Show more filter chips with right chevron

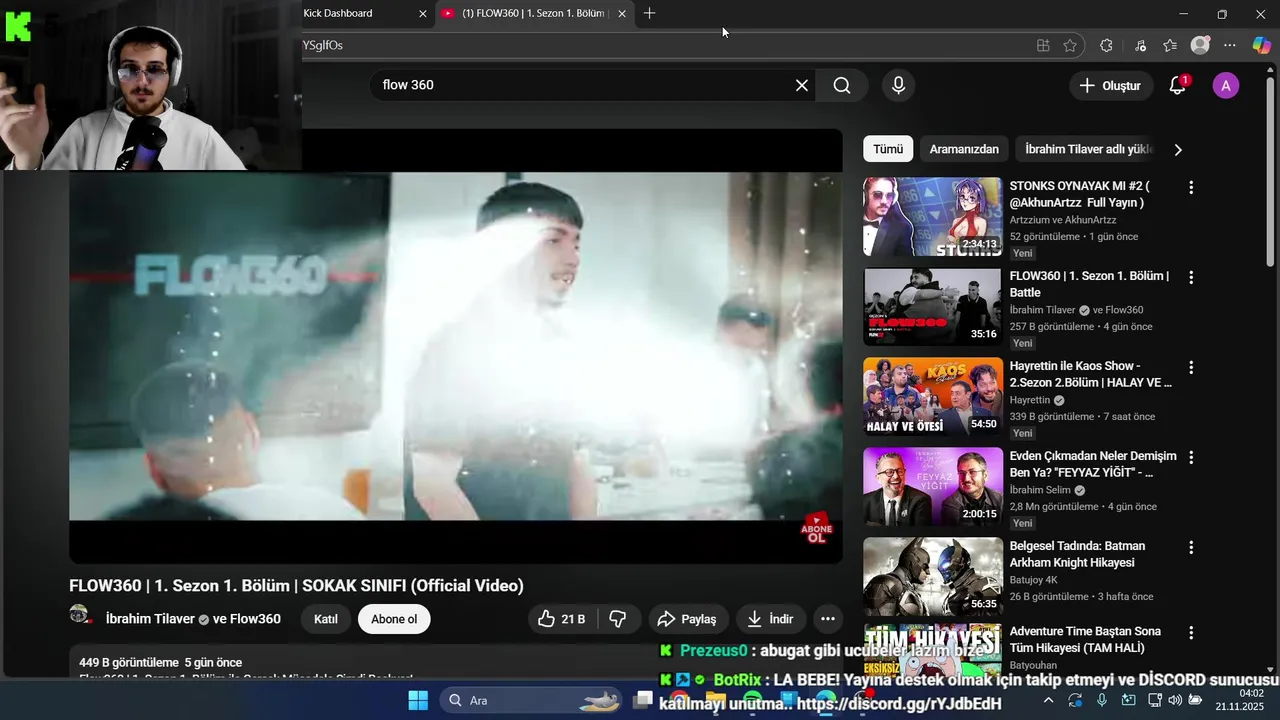coord(1178,149)
